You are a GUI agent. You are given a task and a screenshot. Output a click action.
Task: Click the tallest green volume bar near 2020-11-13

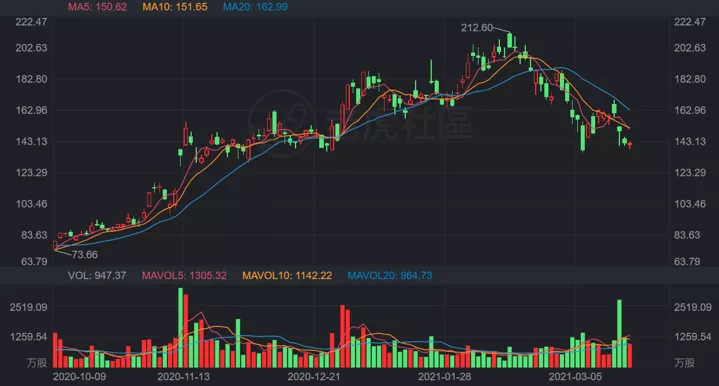(x=180, y=328)
